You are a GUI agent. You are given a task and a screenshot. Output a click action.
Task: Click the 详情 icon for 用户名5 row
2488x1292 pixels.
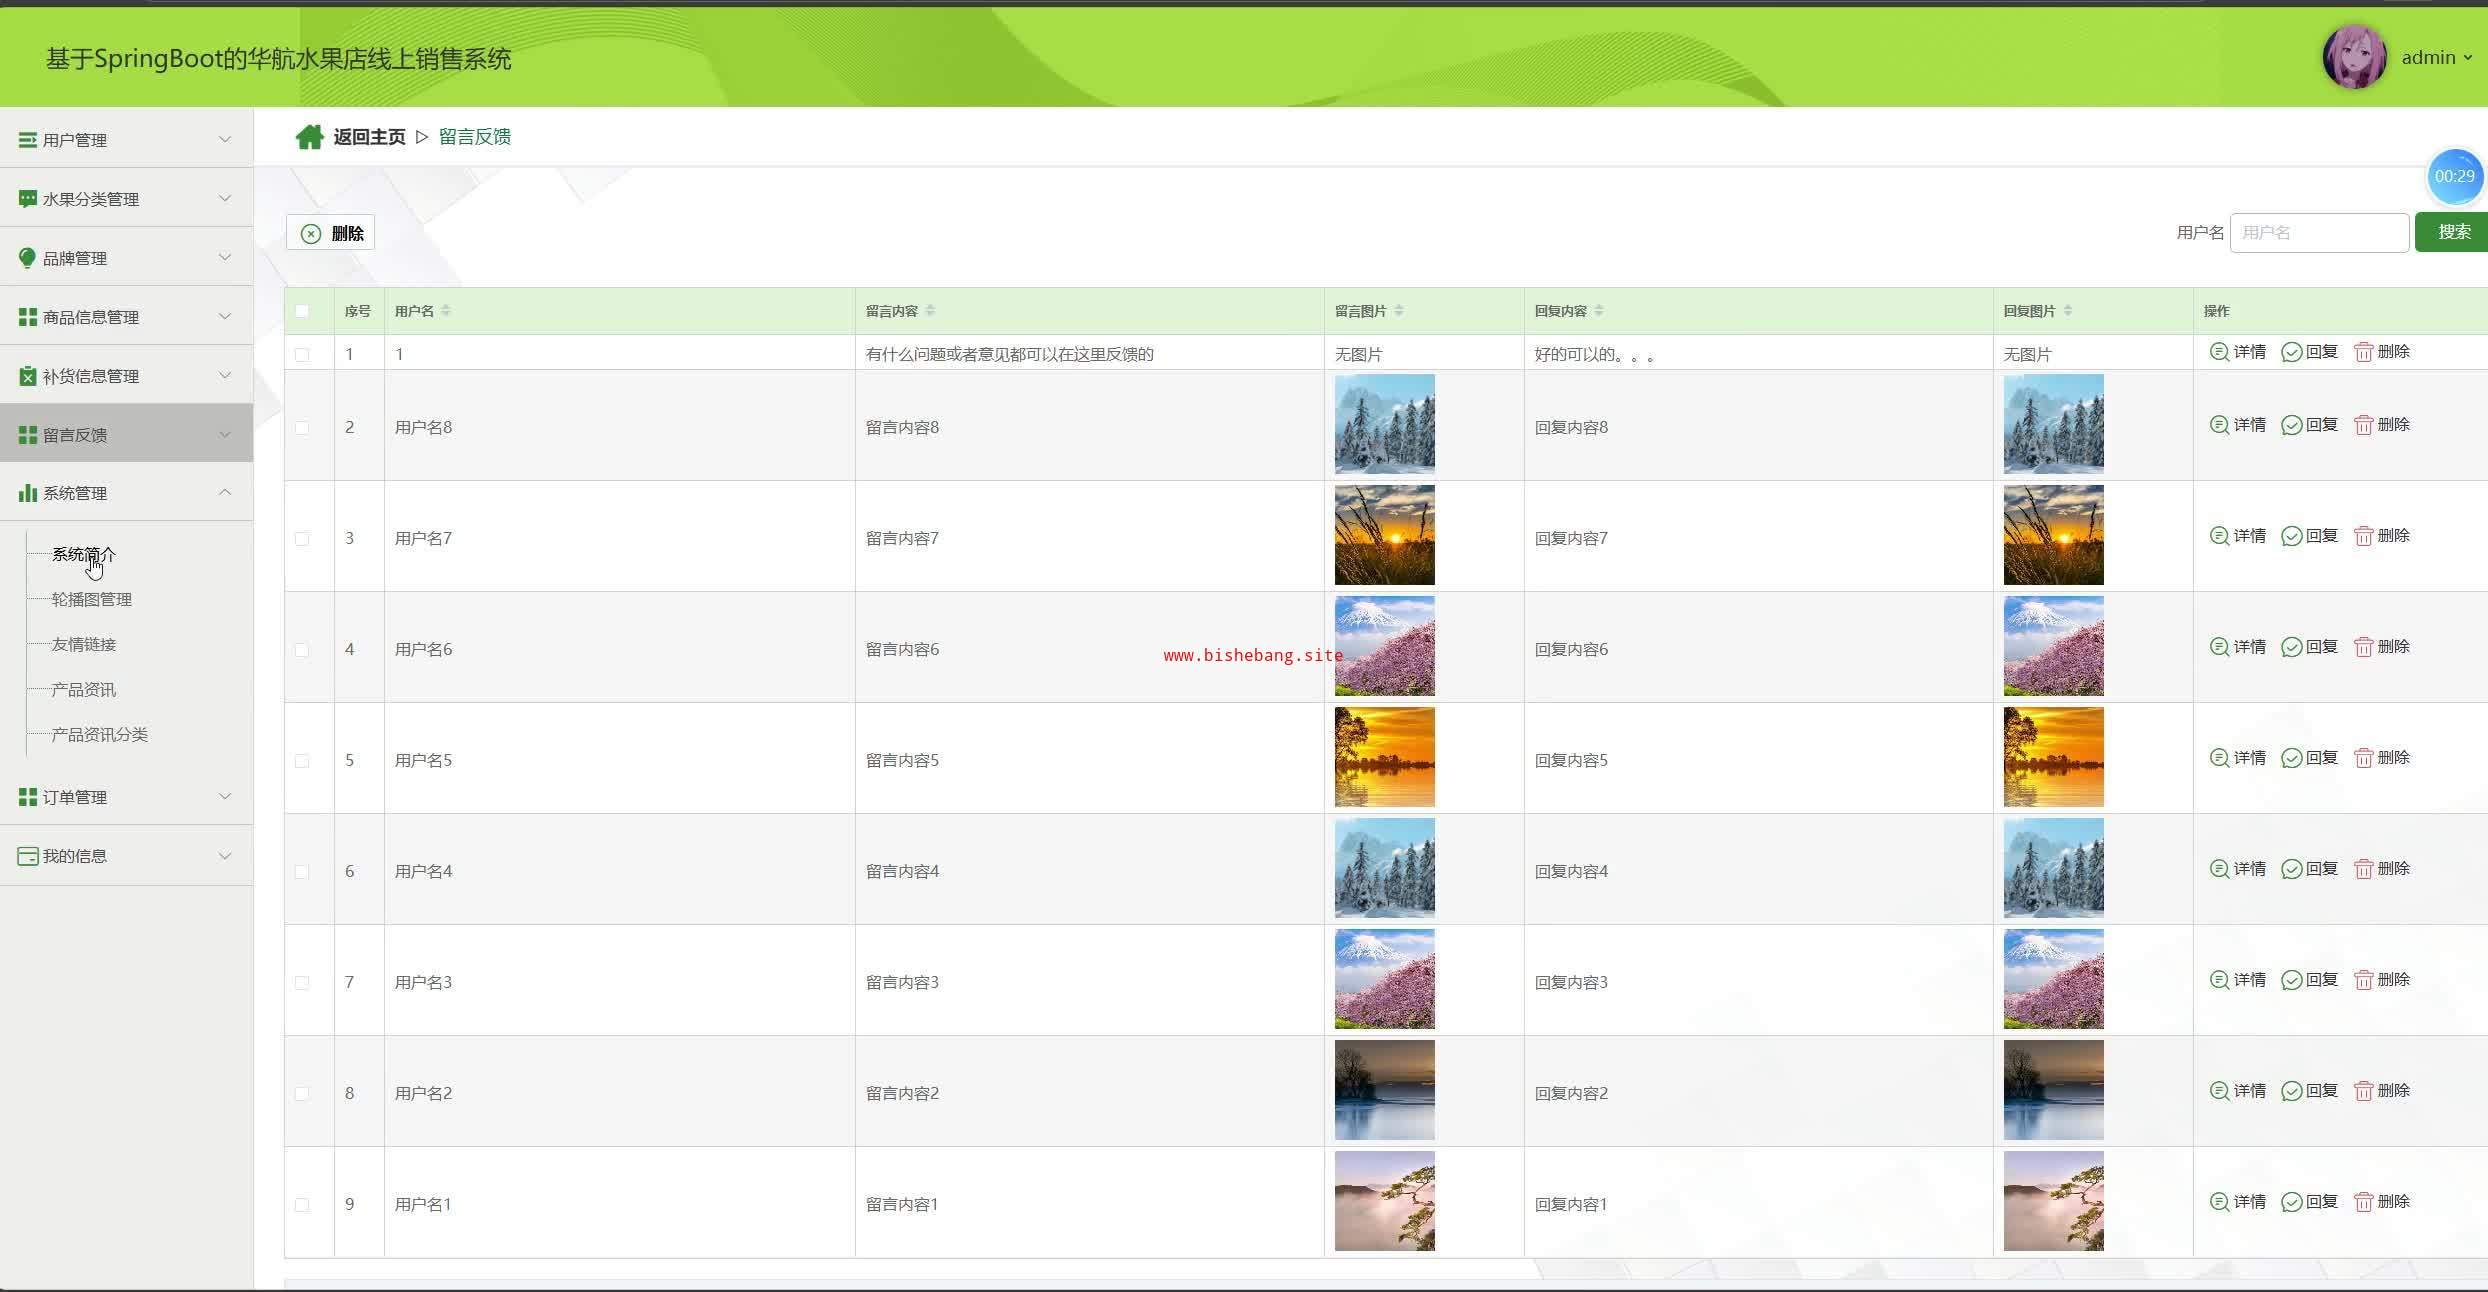(x=2218, y=758)
